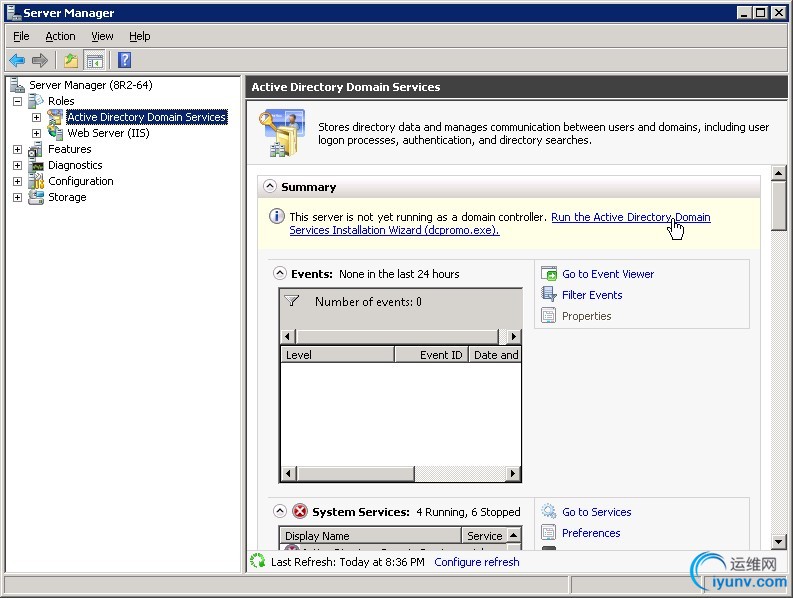Click the Configure refresh link
This screenshot has height=598, width=793.
point(476,562)
